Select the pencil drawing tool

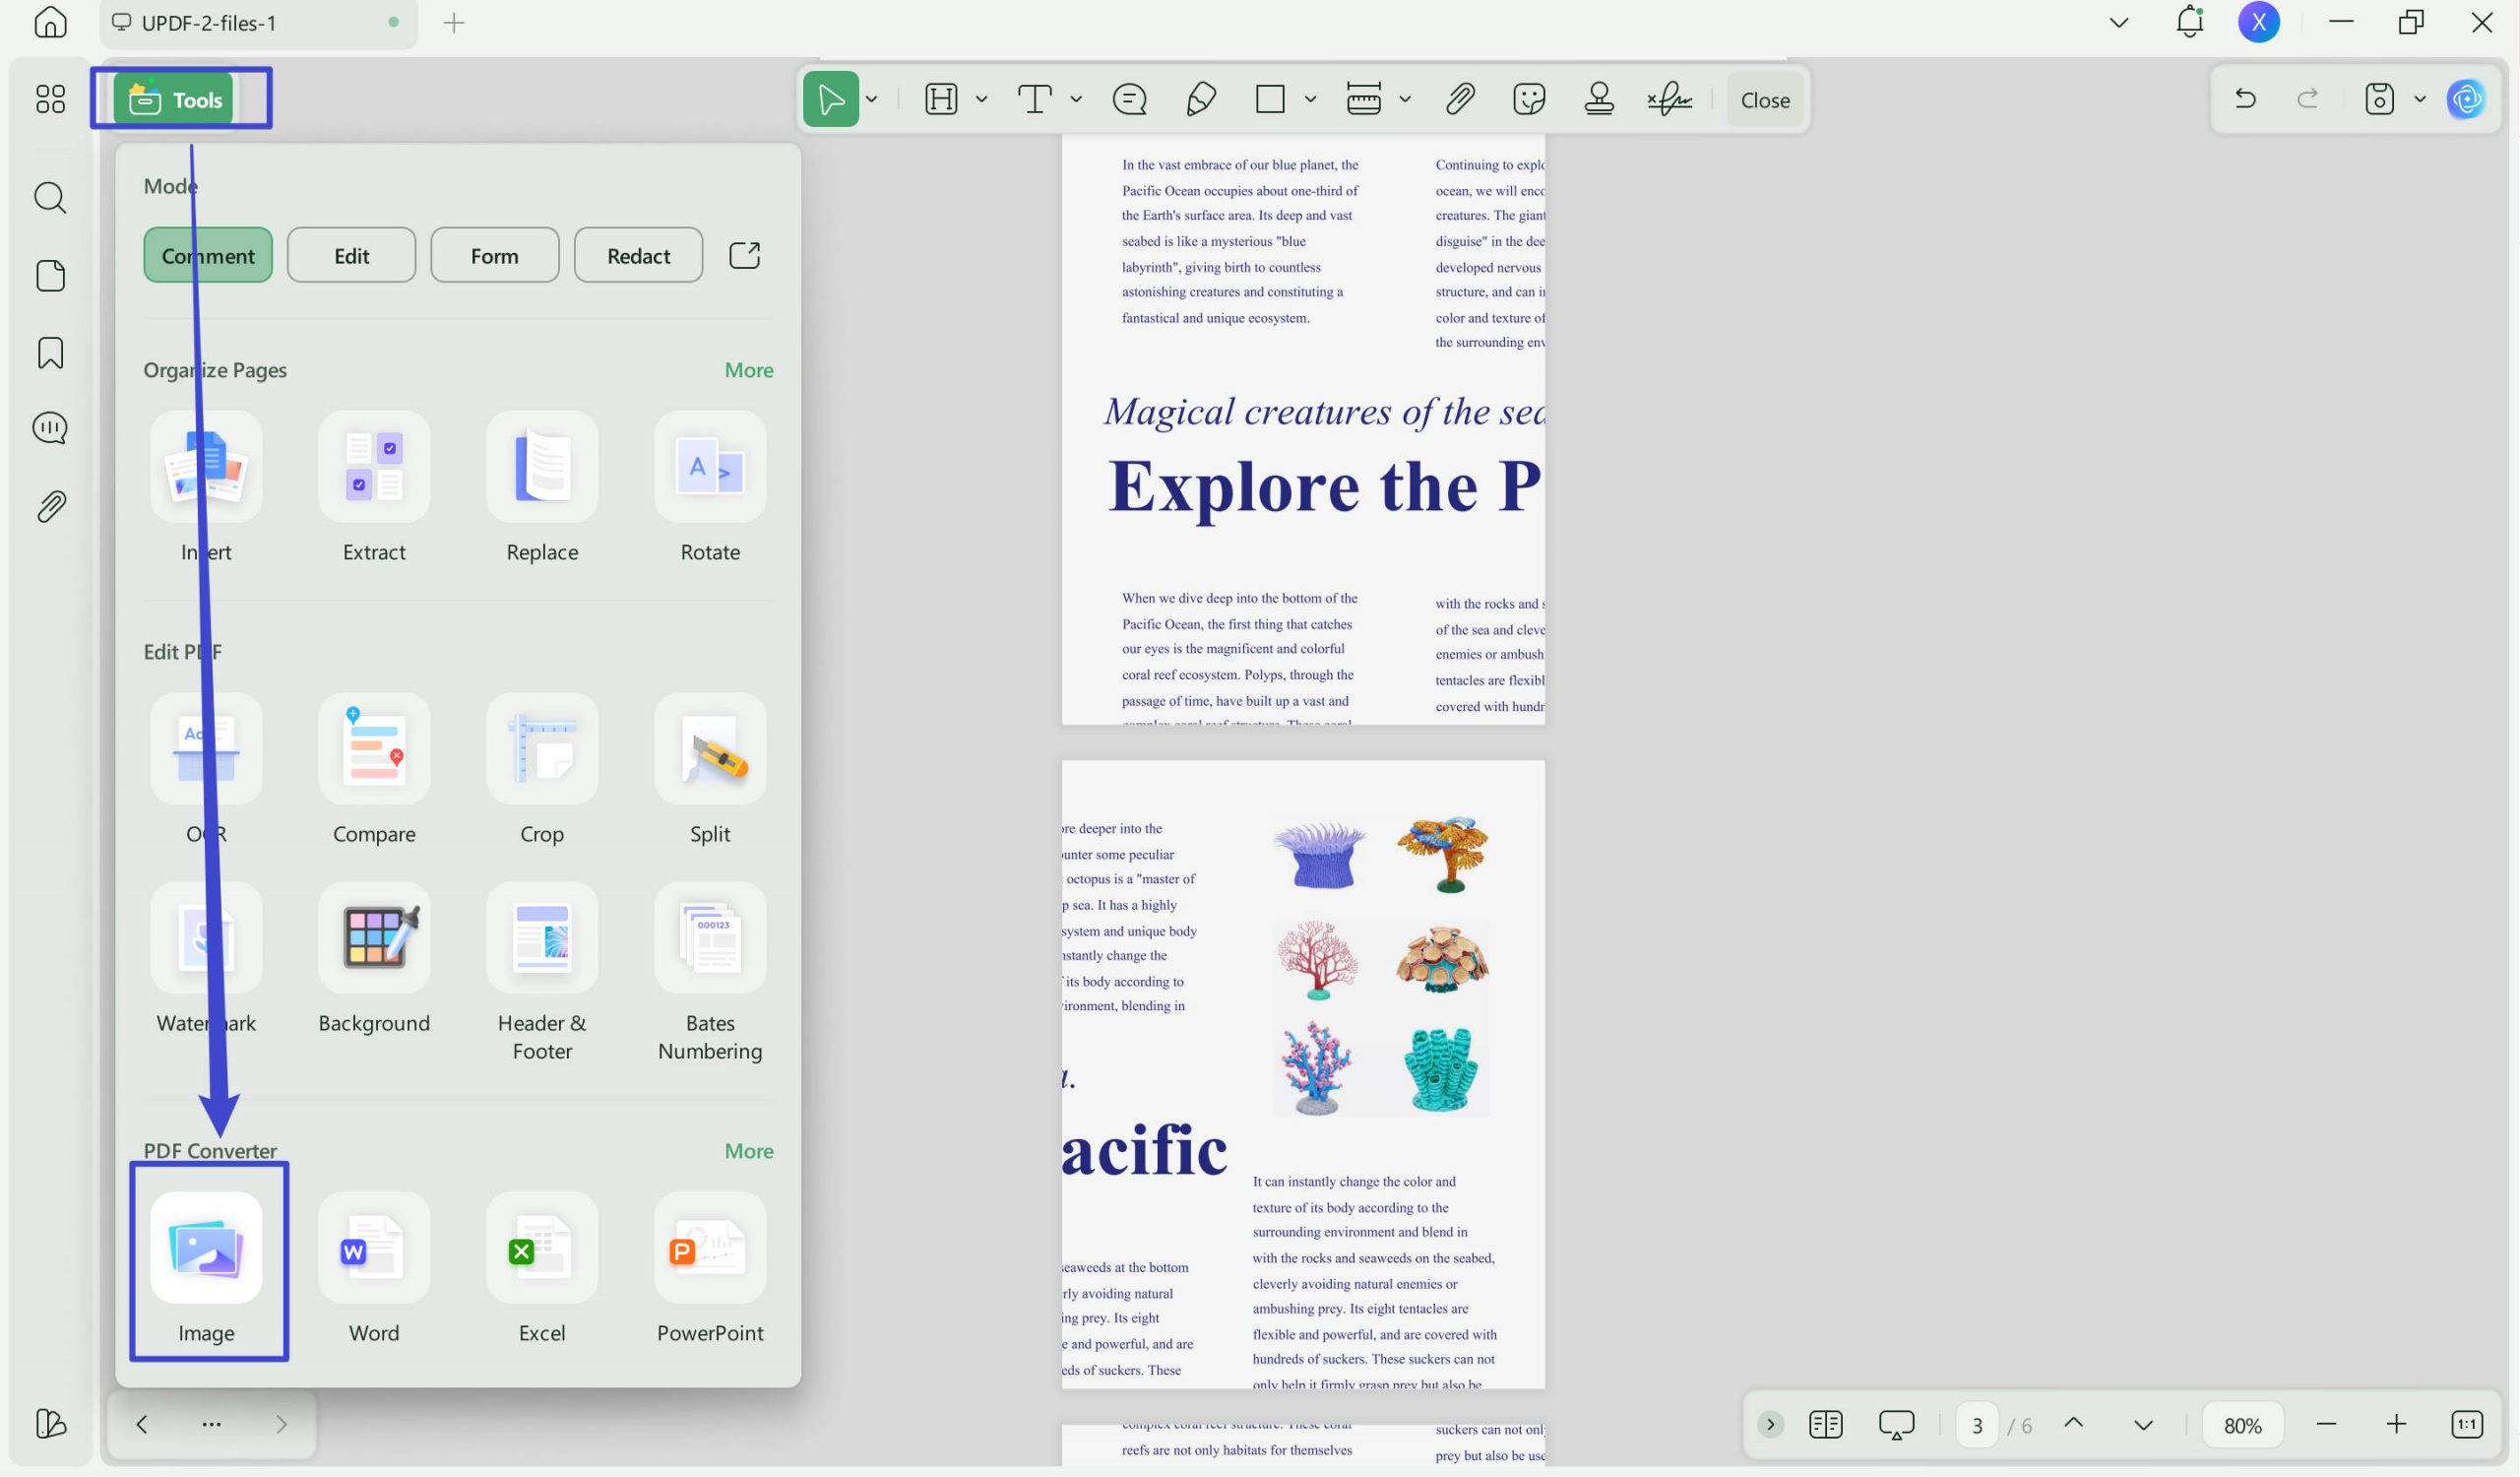[x=1201, y=99]
